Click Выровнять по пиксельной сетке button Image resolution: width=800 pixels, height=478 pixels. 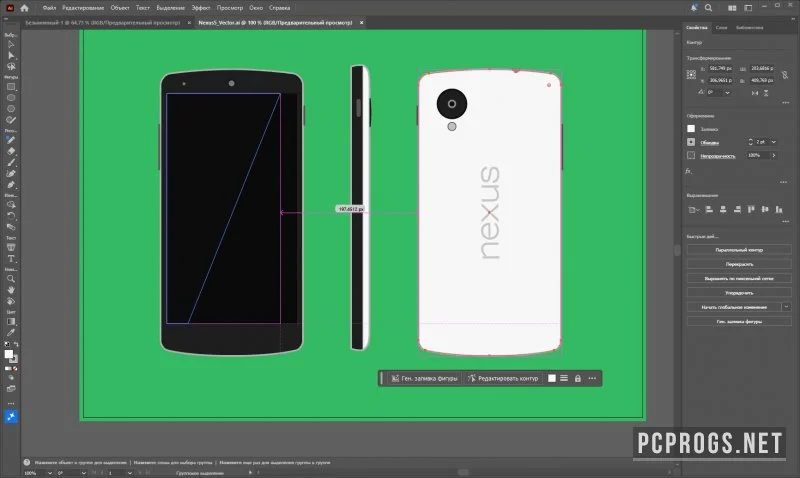tap(739, 278)
